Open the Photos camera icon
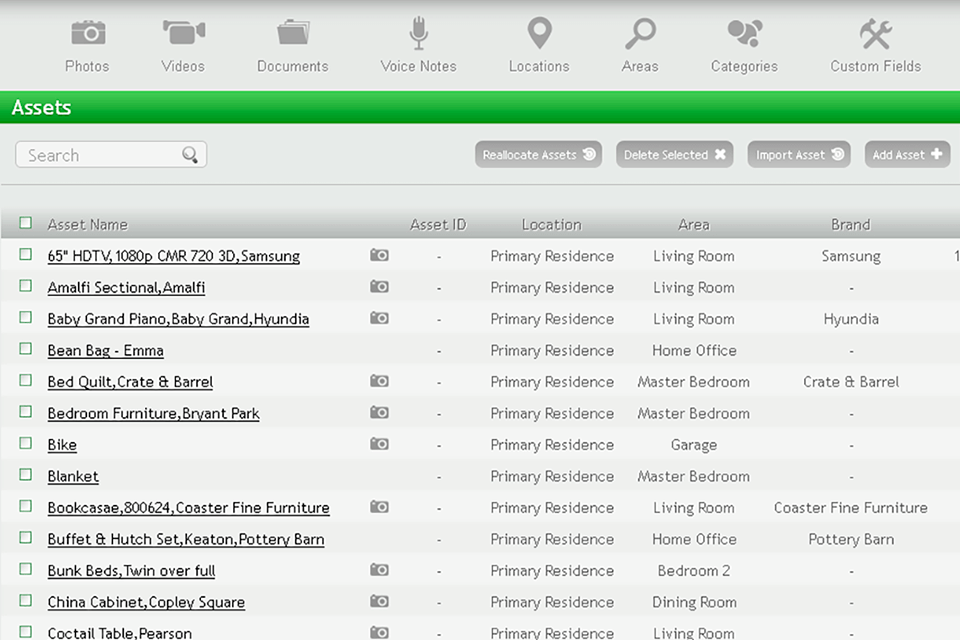The height and width of the screenshot is (640, 960). [x=87, y=34]
